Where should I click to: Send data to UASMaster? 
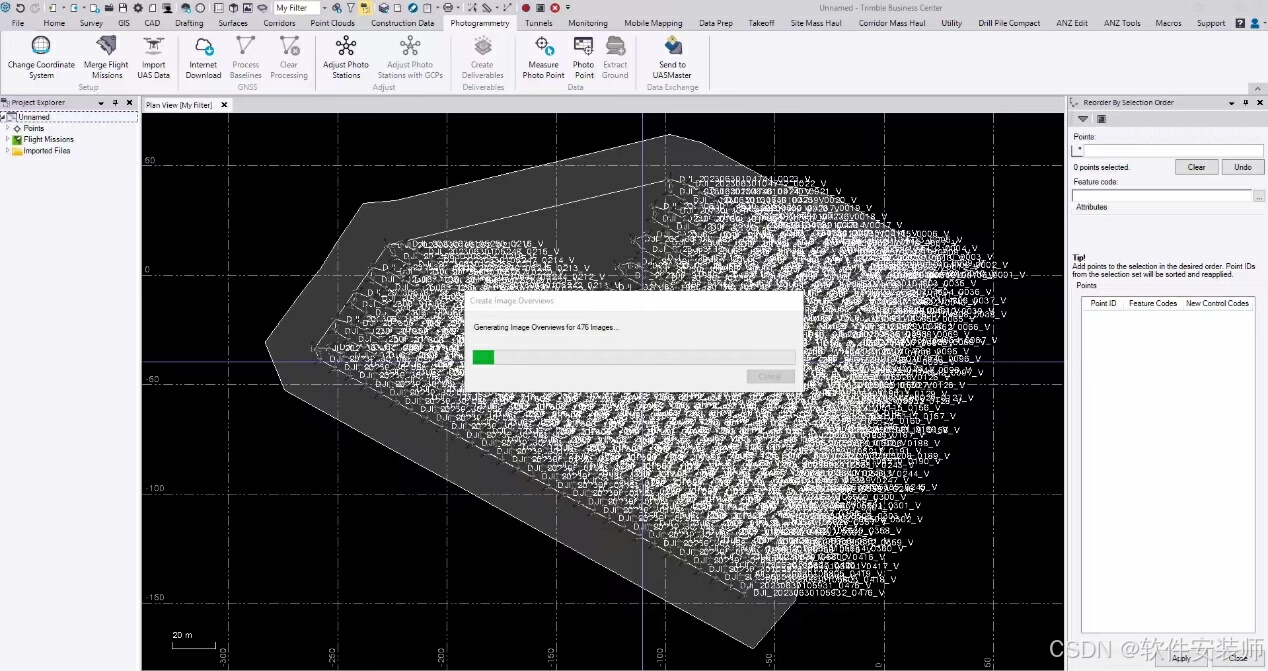point(672,57)
